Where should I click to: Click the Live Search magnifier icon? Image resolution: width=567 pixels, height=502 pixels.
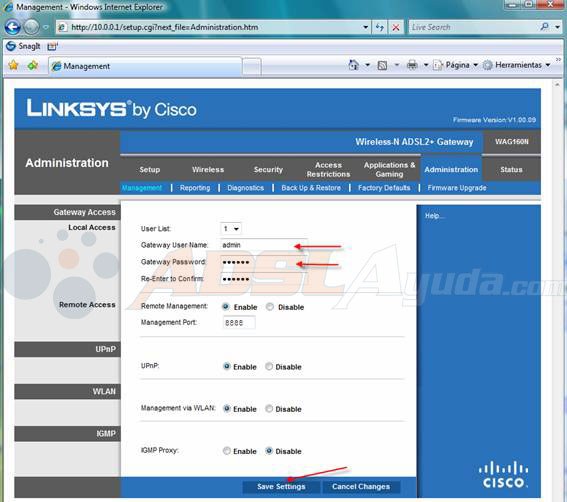tap(544, 27)
